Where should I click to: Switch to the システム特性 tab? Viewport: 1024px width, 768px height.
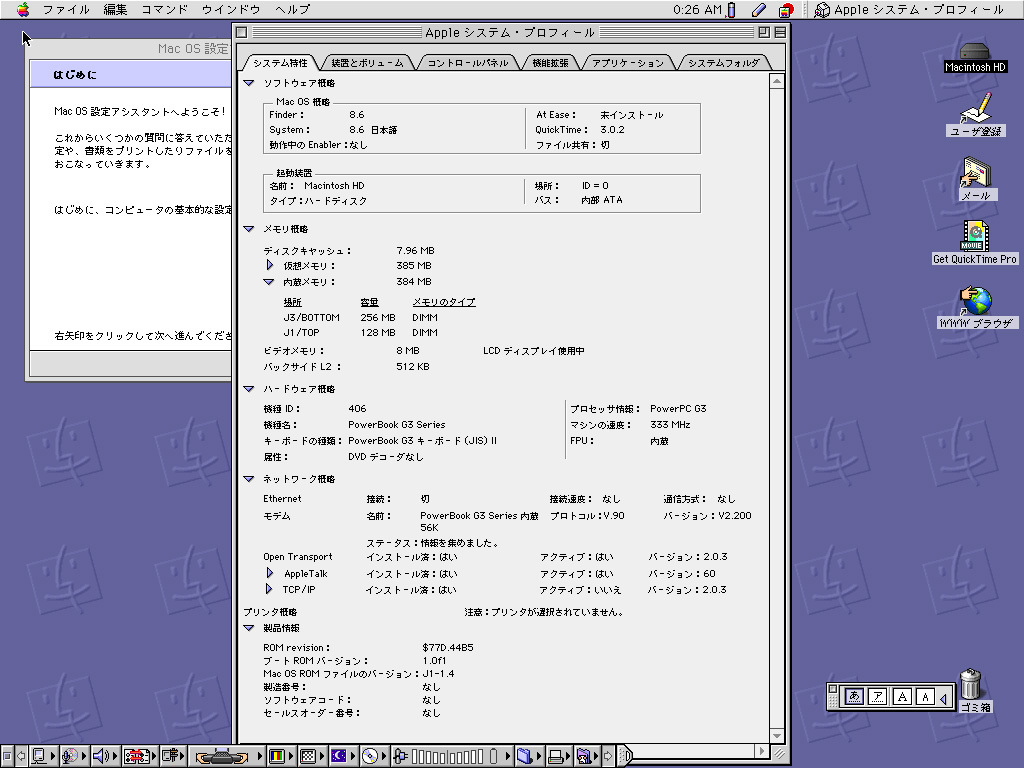coord(280,63)
